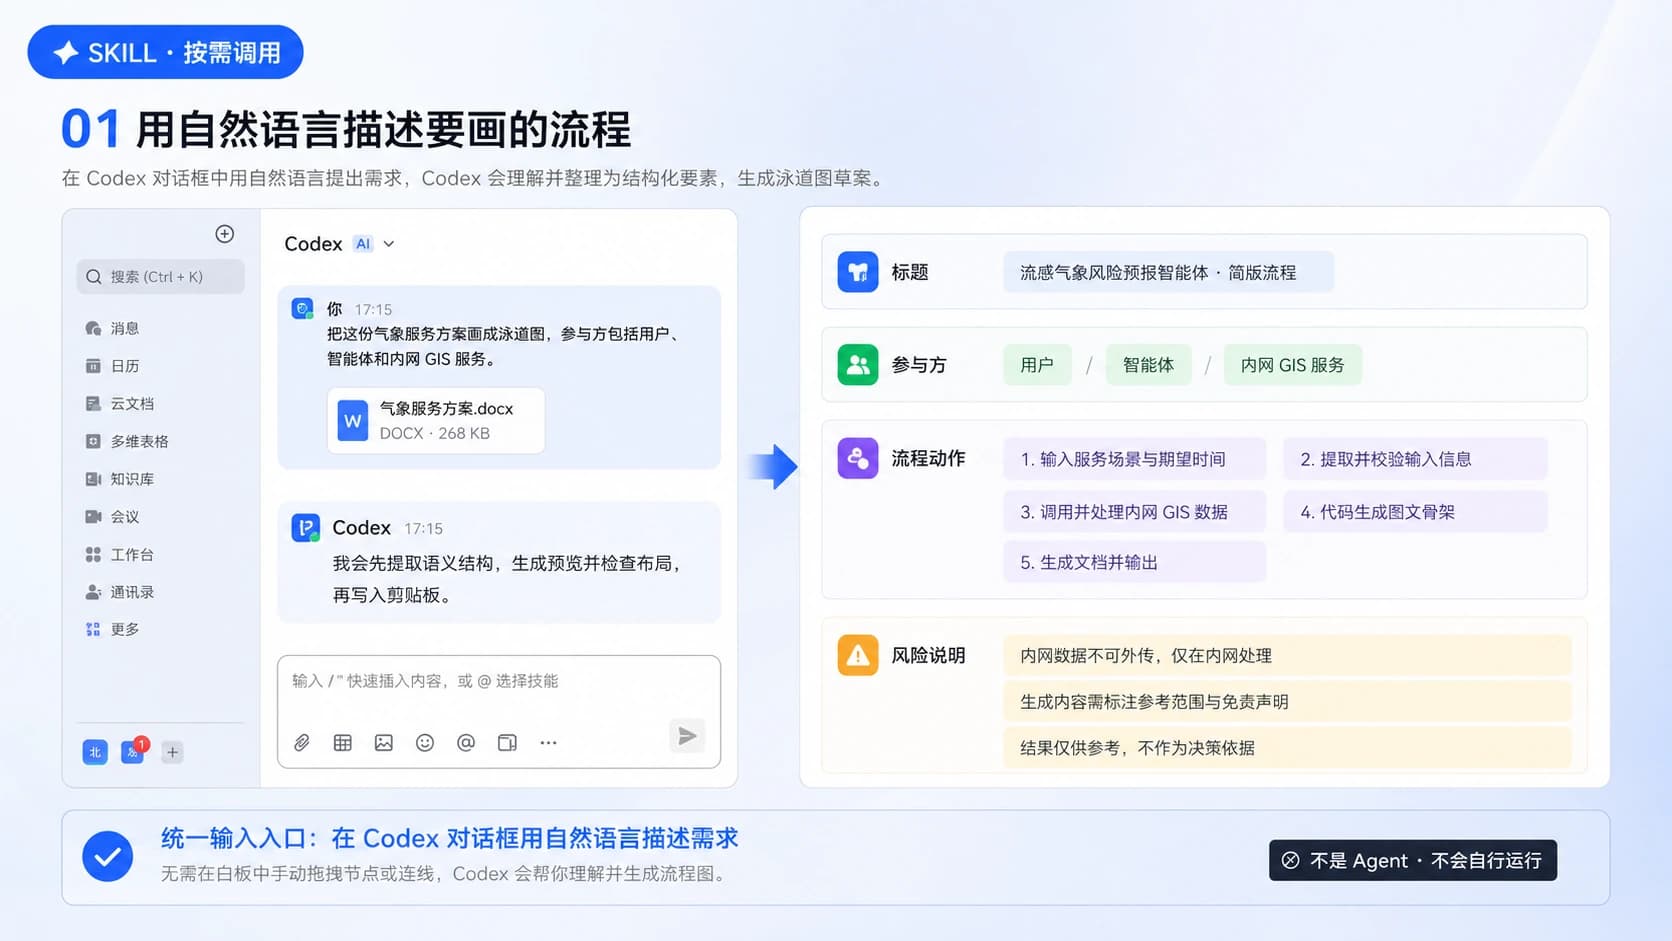The height and width of the screenshot is (941, 1672).
Task: Click step 1. 输入服务场景与期望时间
Action: coord(1135,459)
